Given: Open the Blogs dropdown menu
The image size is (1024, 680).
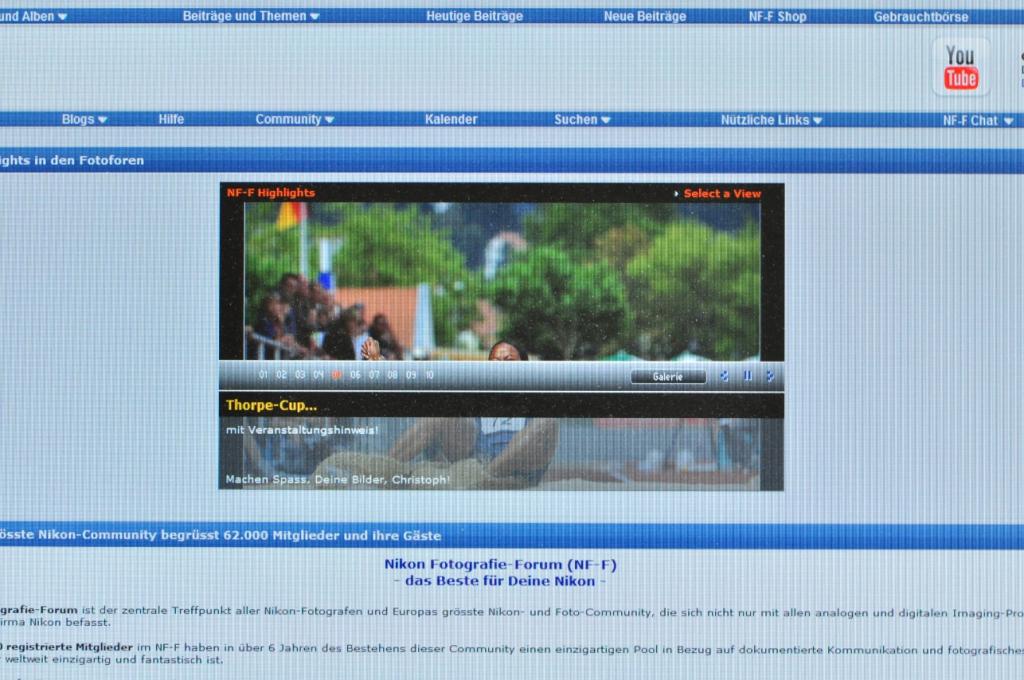Looking at the screenshot, I should click(84, 120).
